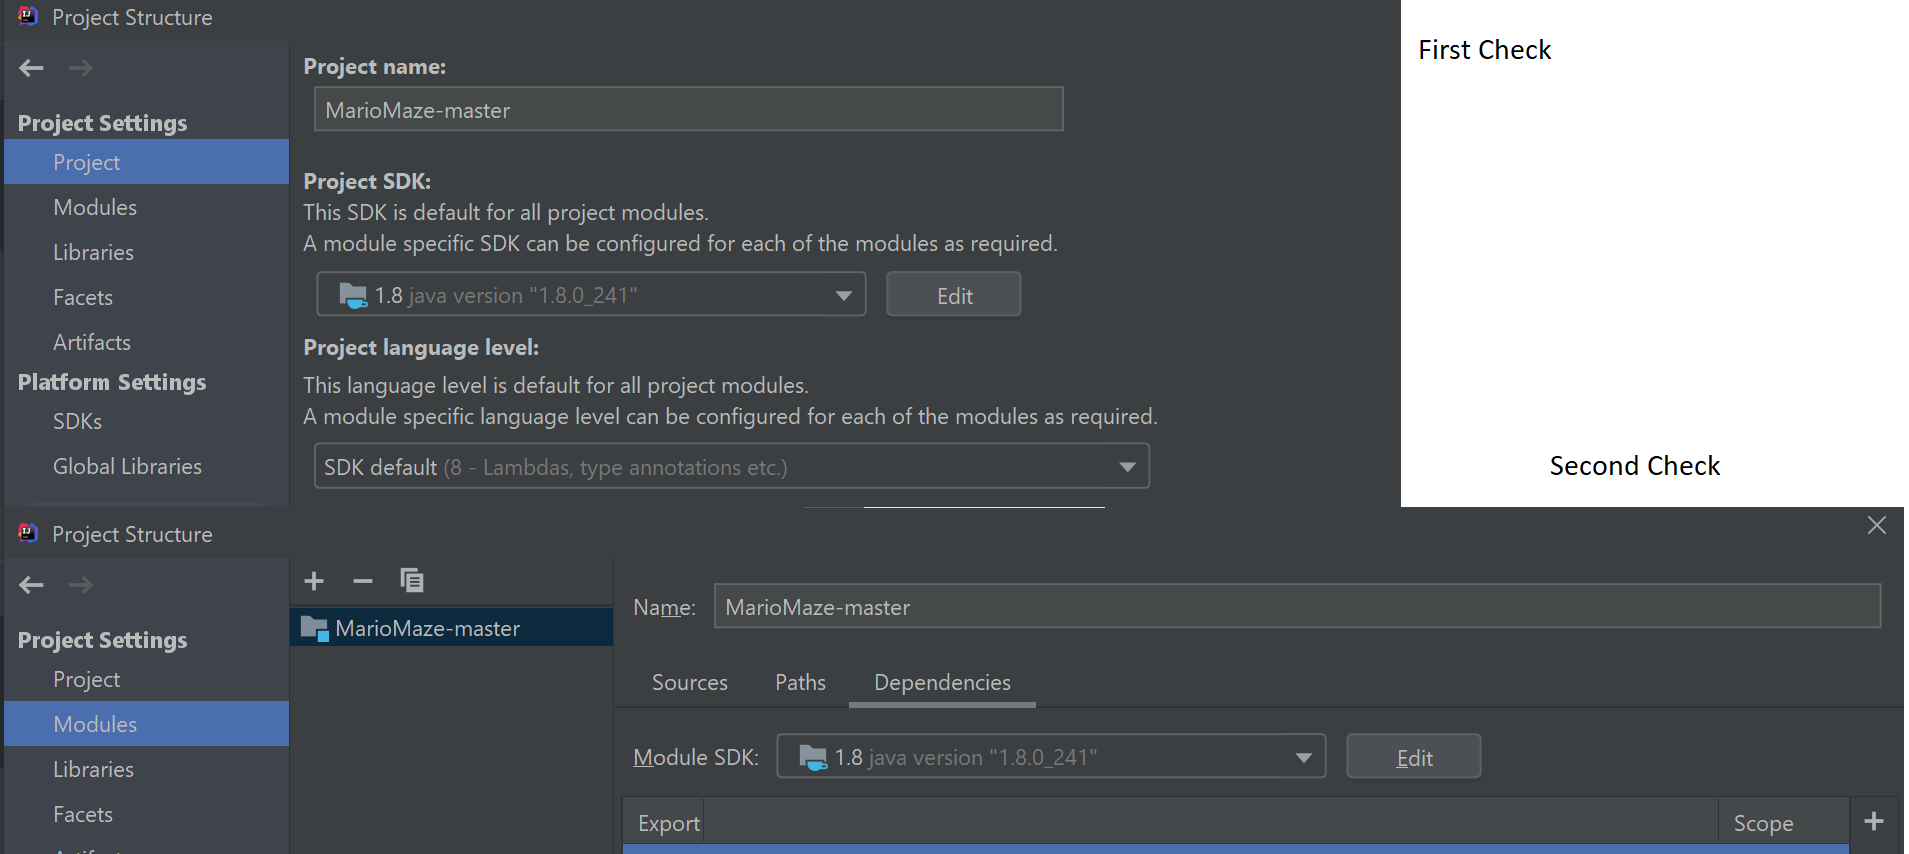The width and height of the screenshot is (1909, 854).
Task: Open the Module SDK dropdown
Action: pyautogui.click(x=1051, y=757)
